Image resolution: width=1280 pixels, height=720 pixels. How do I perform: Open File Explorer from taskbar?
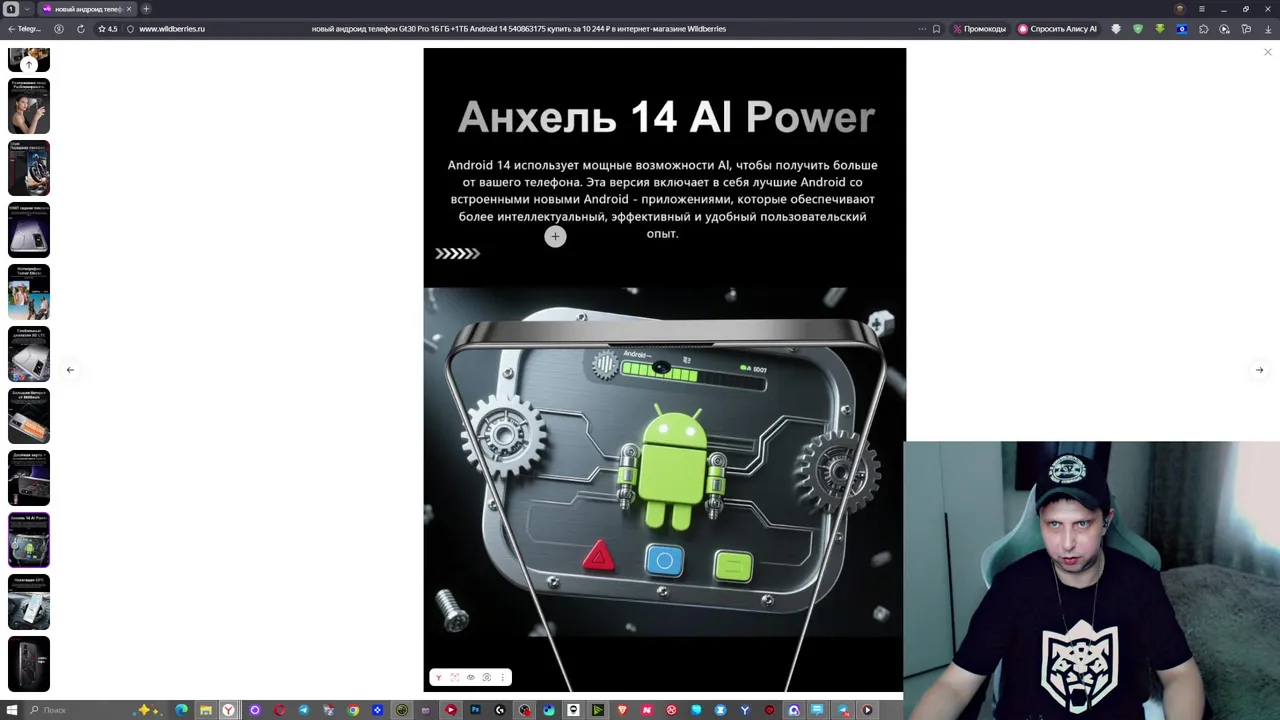205,710
